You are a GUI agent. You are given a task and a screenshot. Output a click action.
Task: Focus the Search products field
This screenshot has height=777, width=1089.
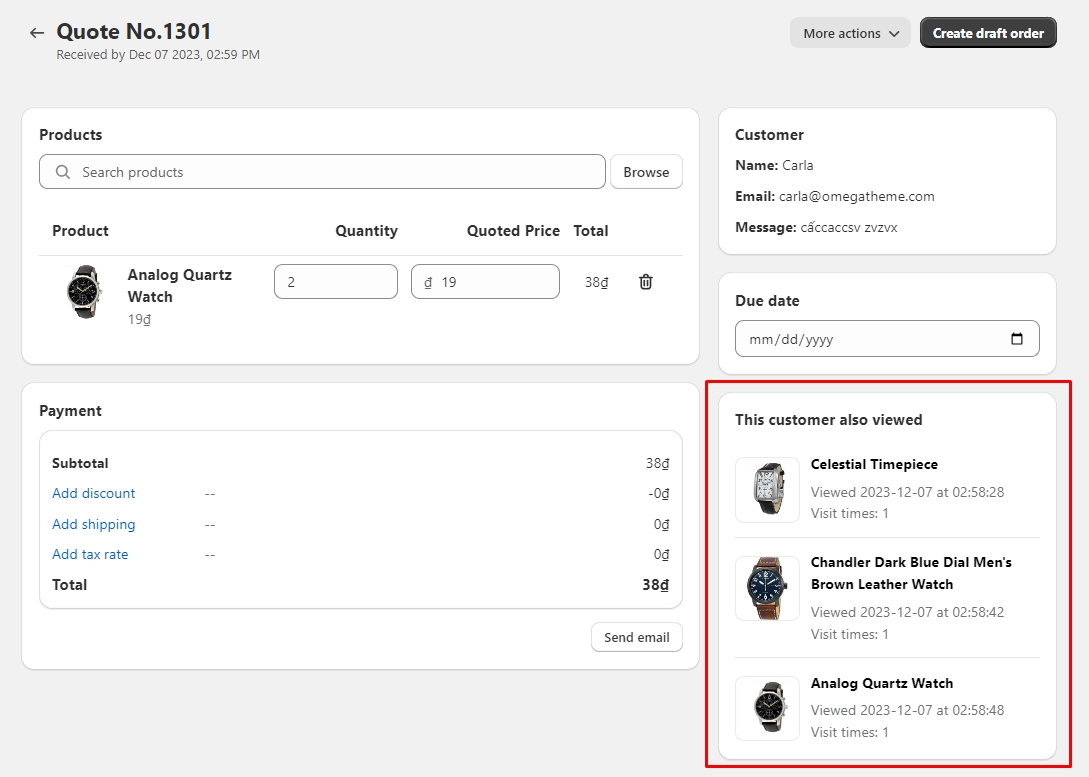click(x=330, y=172)
